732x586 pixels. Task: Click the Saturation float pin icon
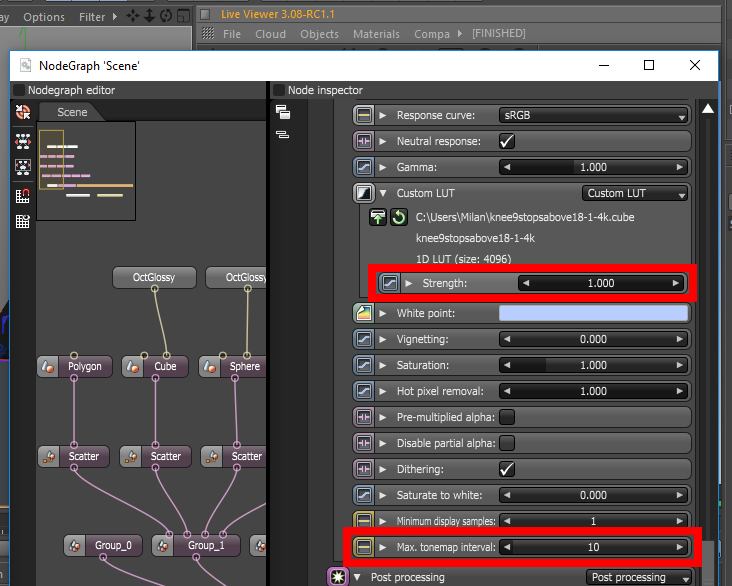(x=364, y=365)
